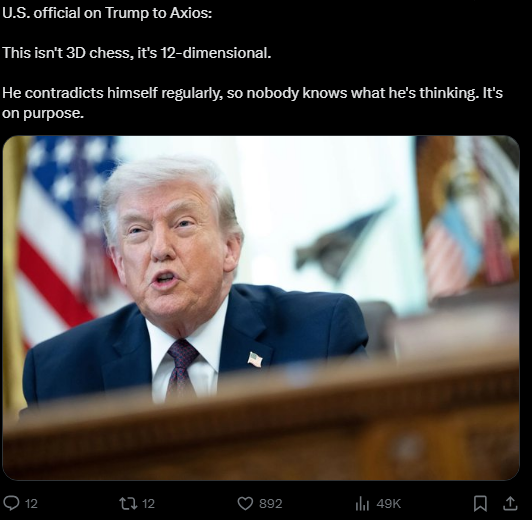Viewport: 532px width, 520px height.
Task: Click the word 'Axios' in the post
Action: (189, 13)
